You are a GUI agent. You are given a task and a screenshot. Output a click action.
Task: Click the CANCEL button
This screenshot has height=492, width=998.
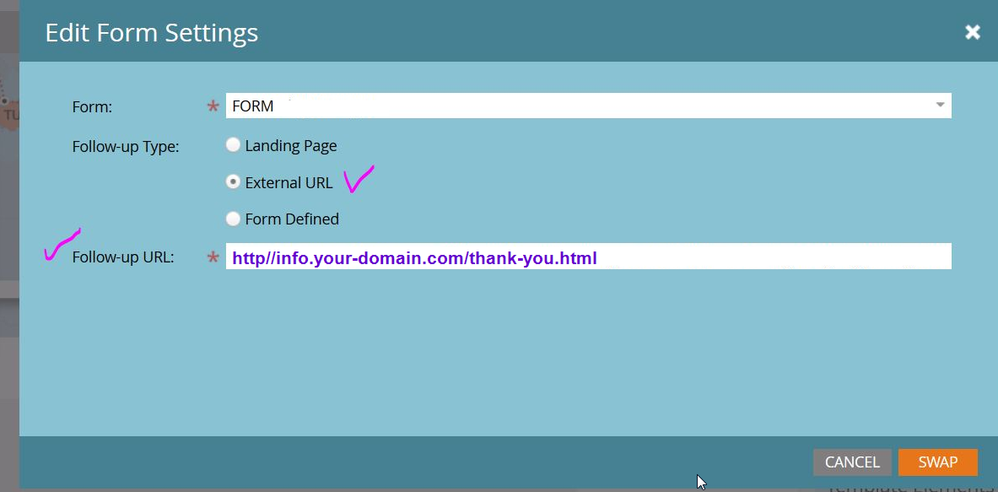click(x=852, y=462)
